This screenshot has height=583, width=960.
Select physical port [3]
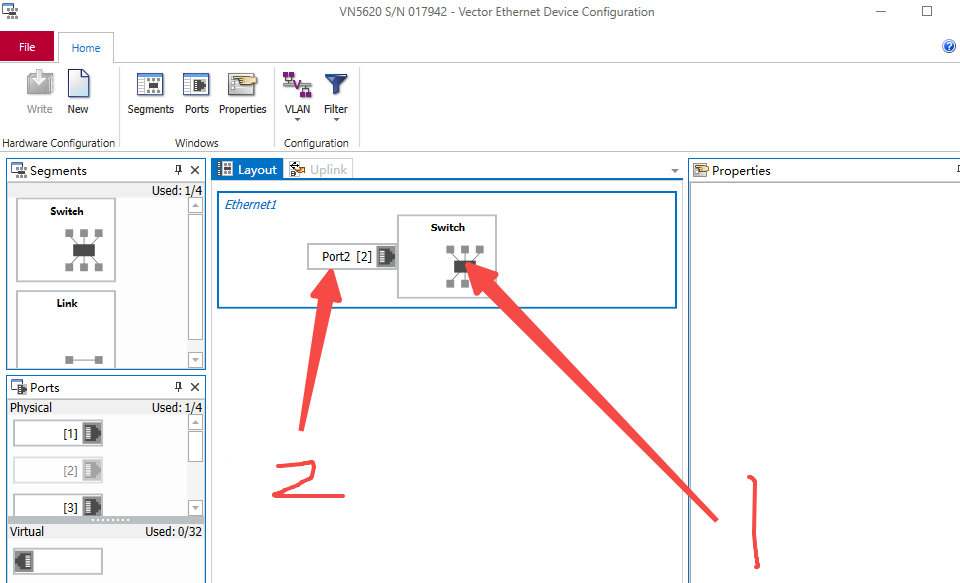(x=58, y=506)
